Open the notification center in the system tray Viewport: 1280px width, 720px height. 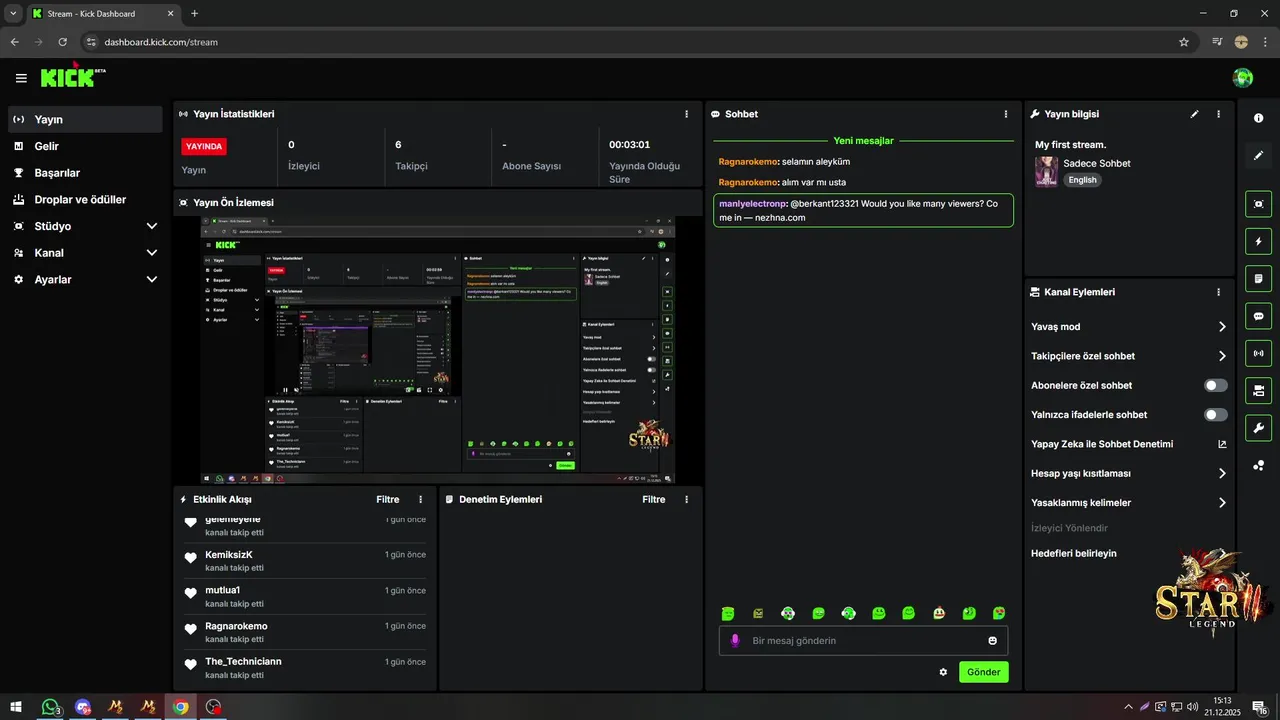coord(1260,707)
